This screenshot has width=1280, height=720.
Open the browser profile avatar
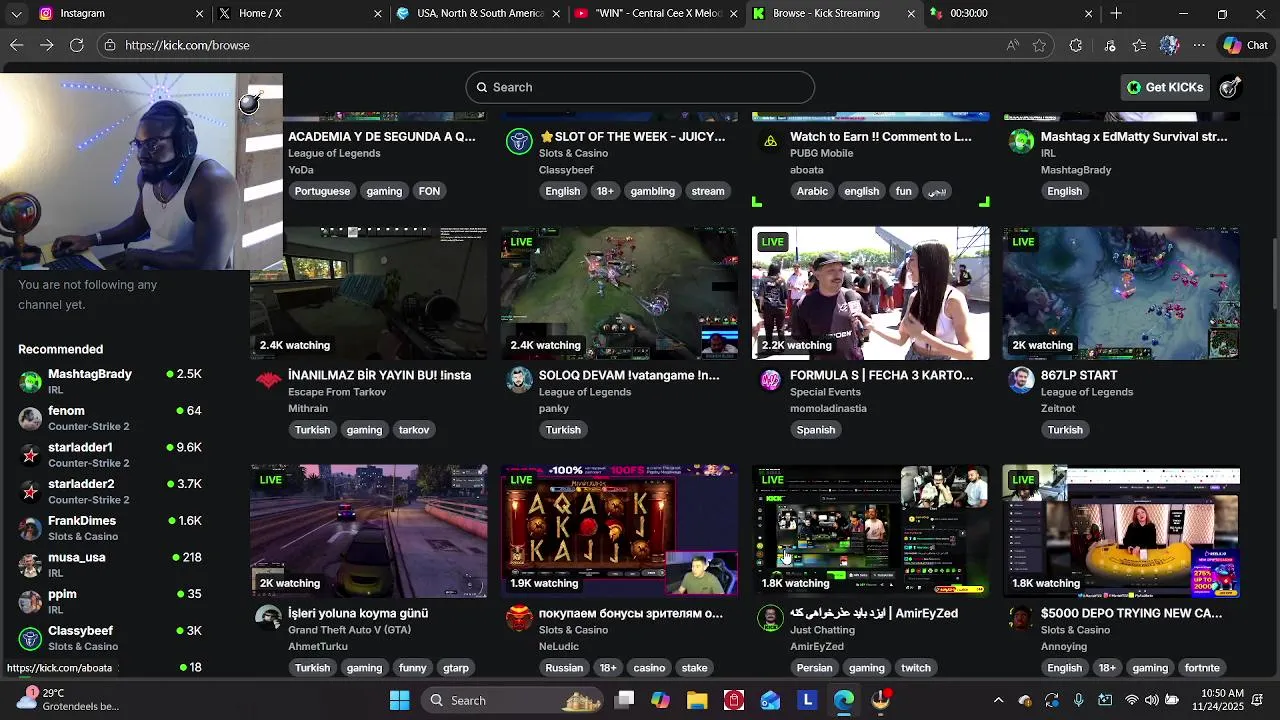[x=1170, y=45]
